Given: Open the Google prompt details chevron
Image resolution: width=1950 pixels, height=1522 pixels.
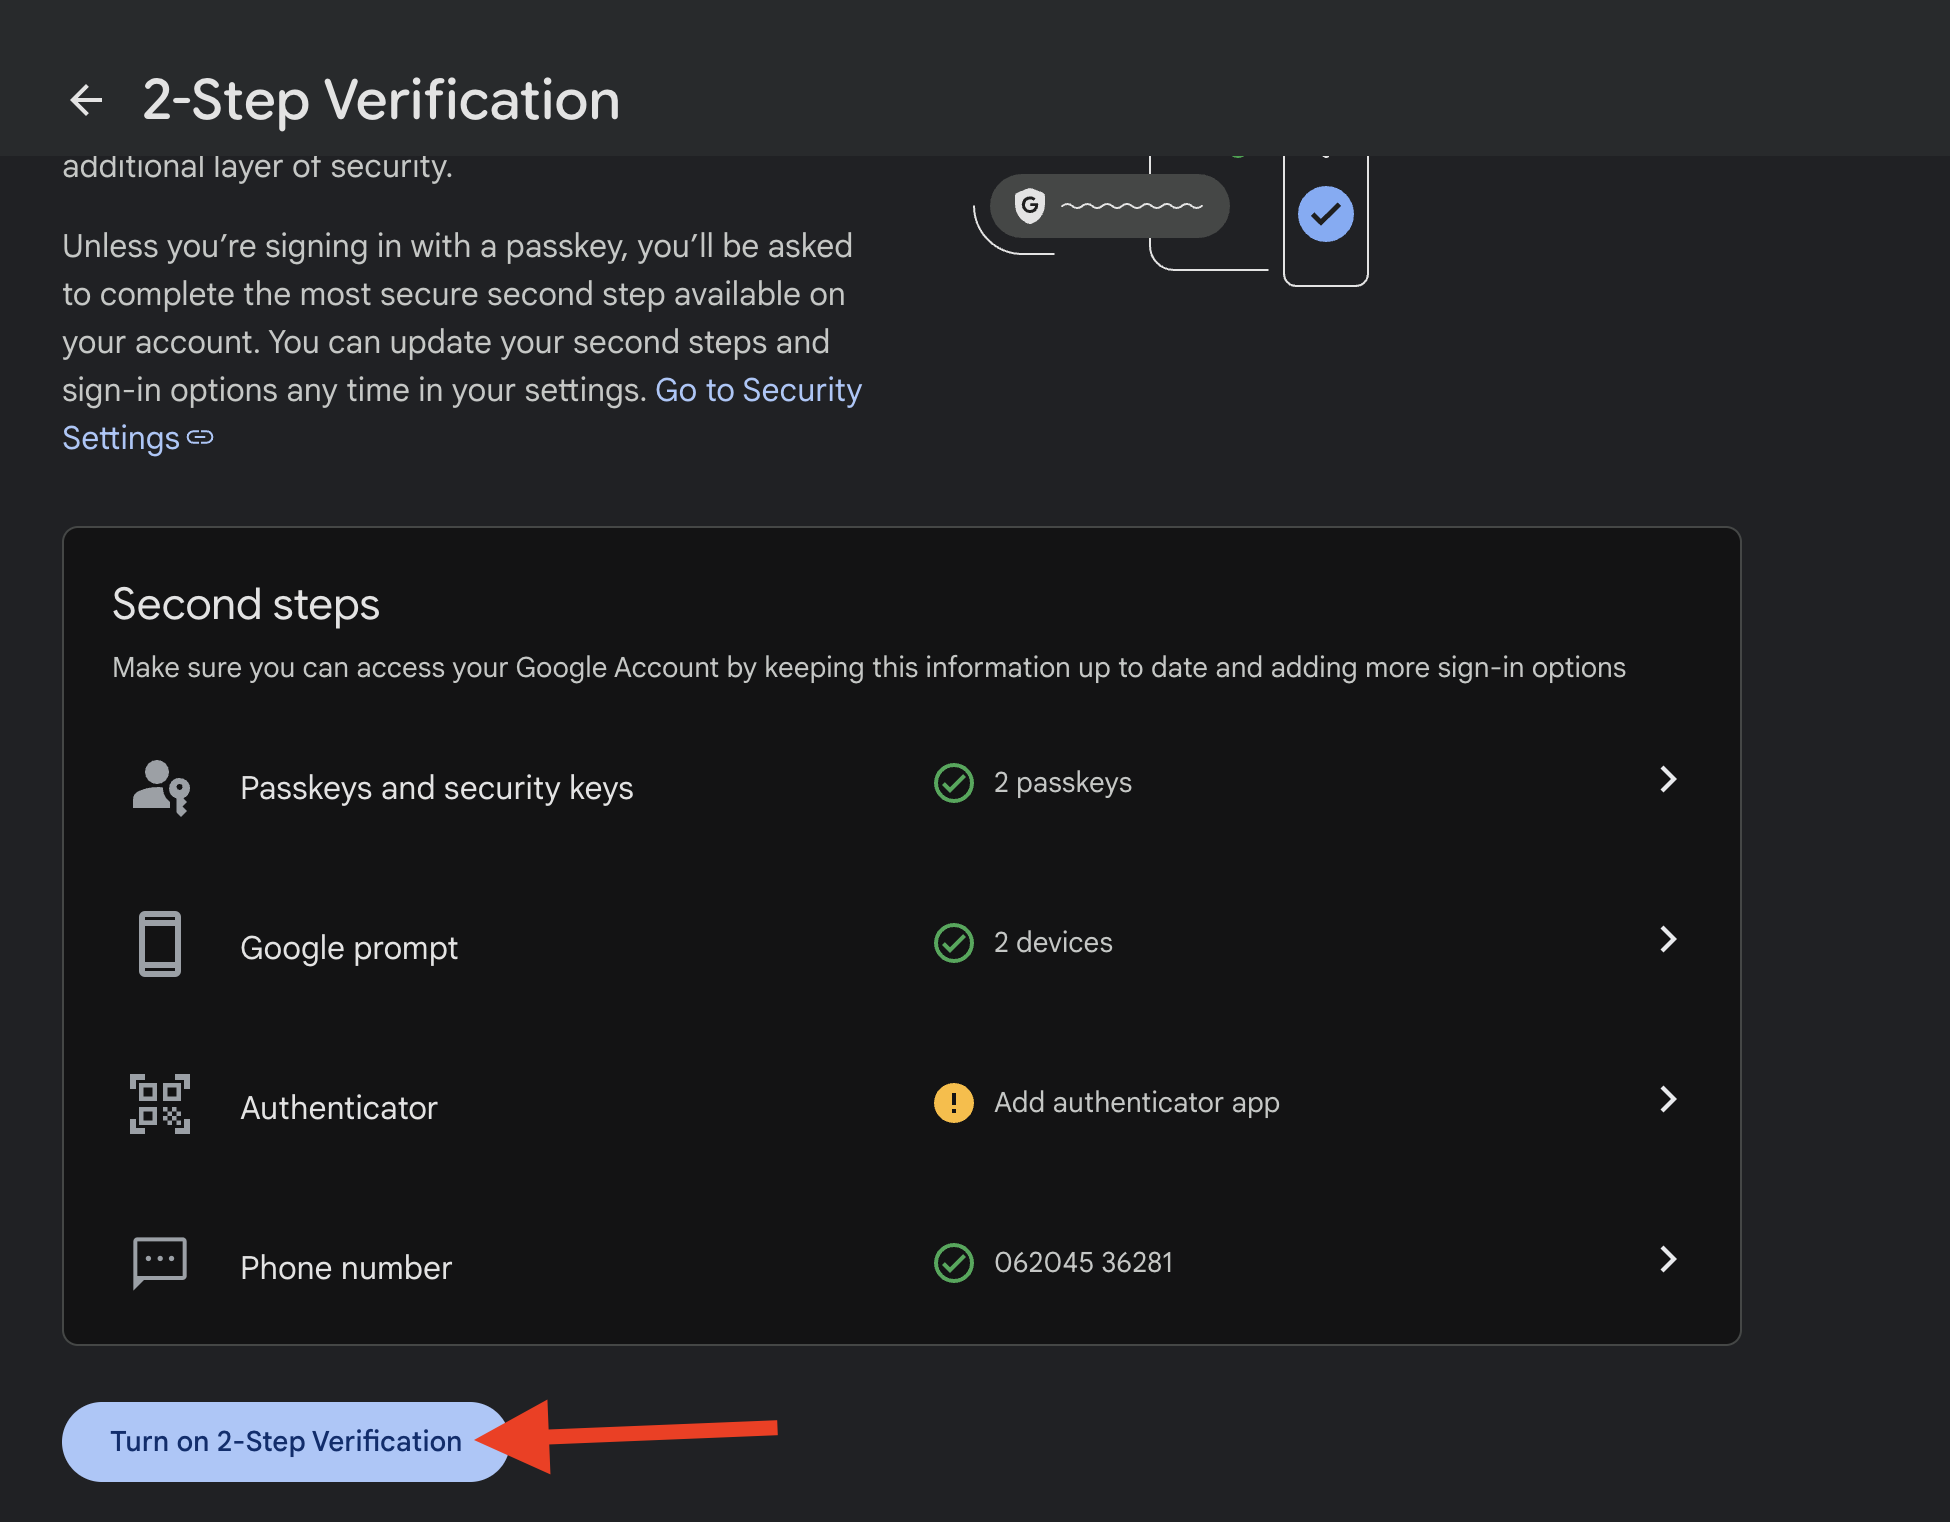Looking at the screenshot, I should tap(1668, 940).
